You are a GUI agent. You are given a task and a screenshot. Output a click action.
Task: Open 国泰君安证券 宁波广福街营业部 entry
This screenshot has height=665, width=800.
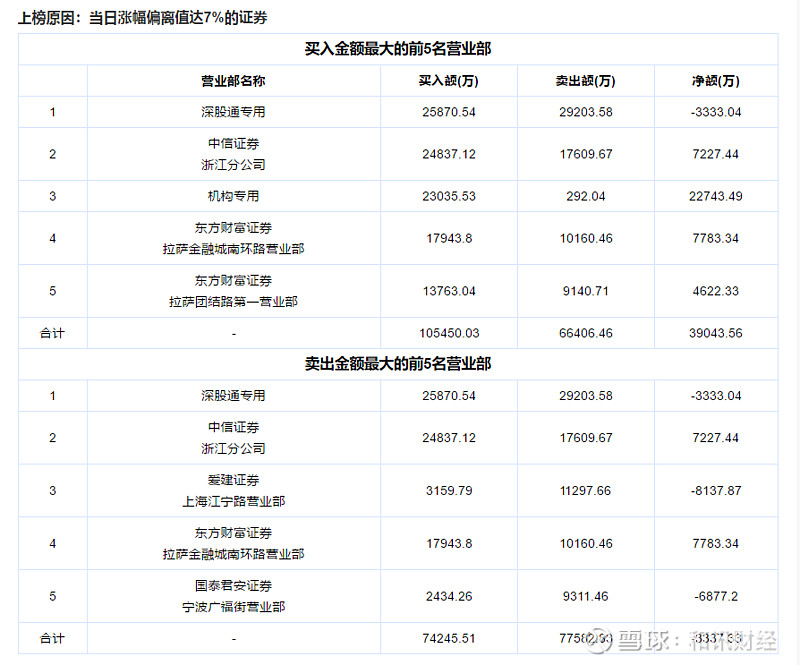point(233,596)
